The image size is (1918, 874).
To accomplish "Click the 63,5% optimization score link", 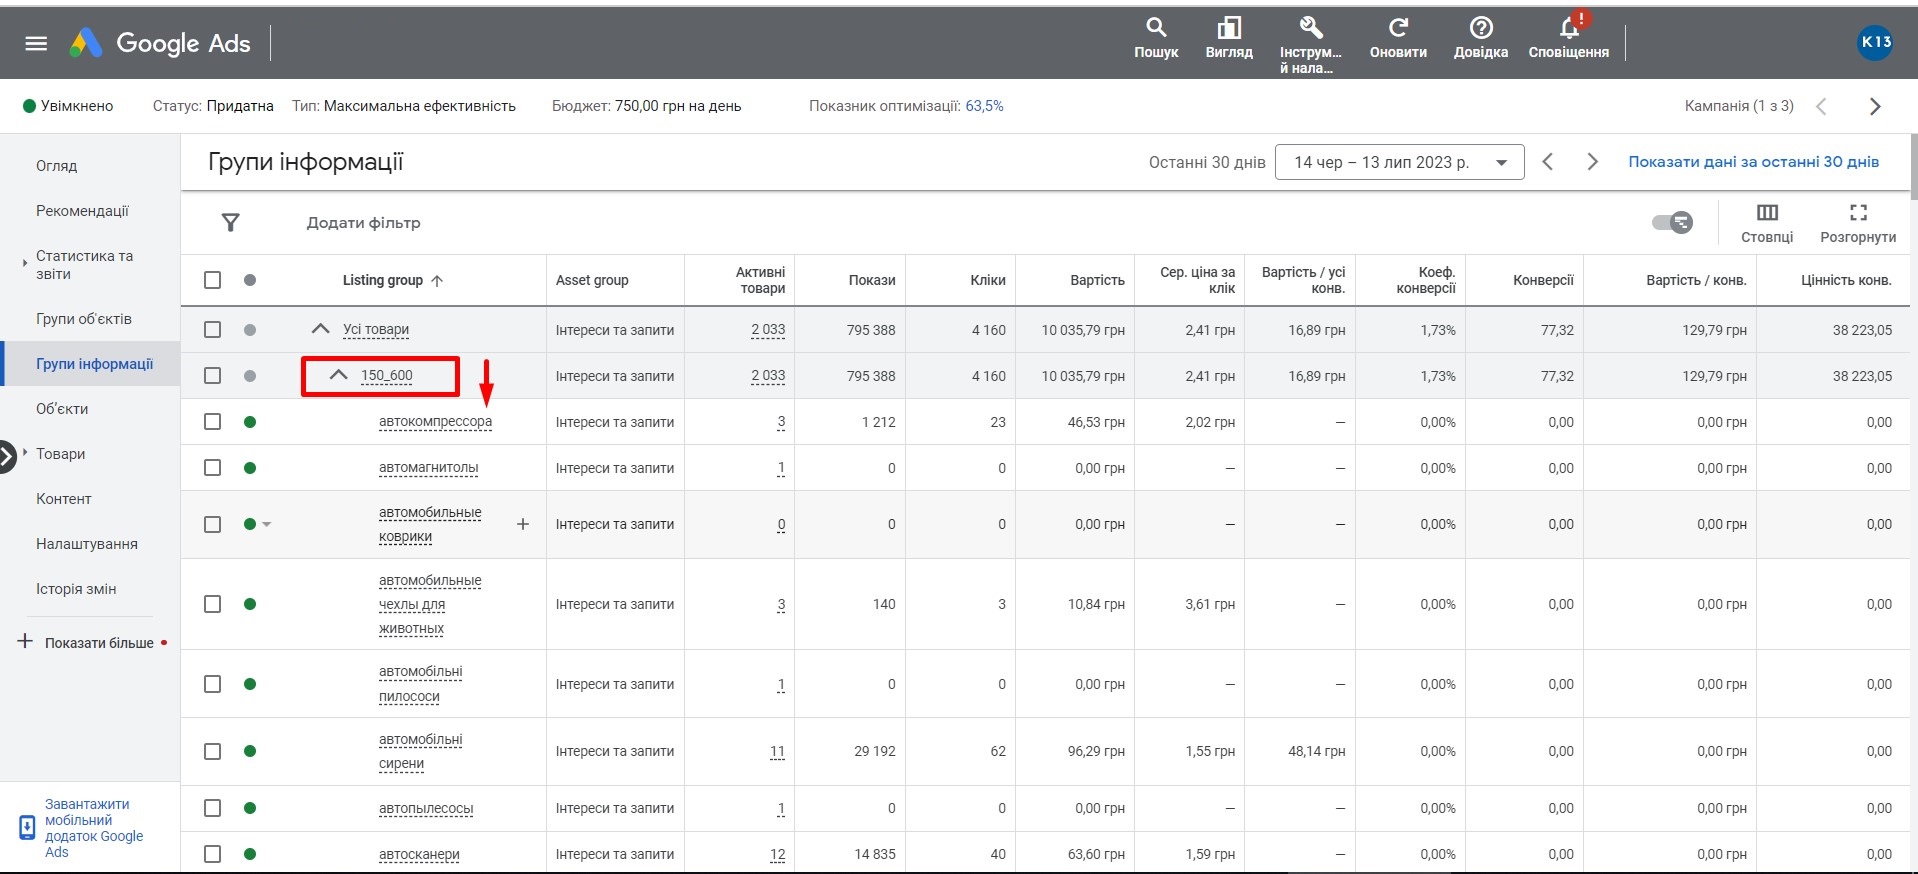I will (984, 106).
